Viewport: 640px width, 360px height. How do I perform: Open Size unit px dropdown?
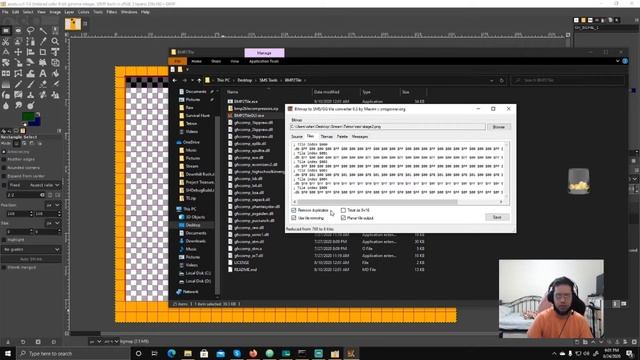pos(53,223)
